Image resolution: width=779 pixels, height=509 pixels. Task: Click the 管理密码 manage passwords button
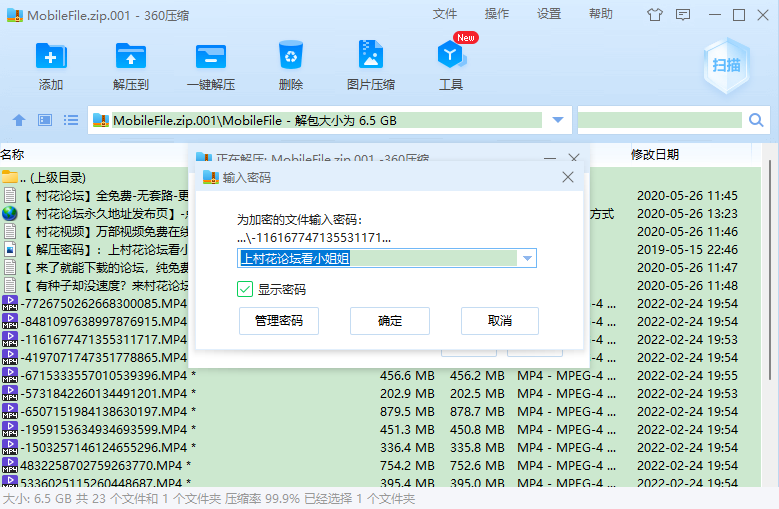pos(278,321)
